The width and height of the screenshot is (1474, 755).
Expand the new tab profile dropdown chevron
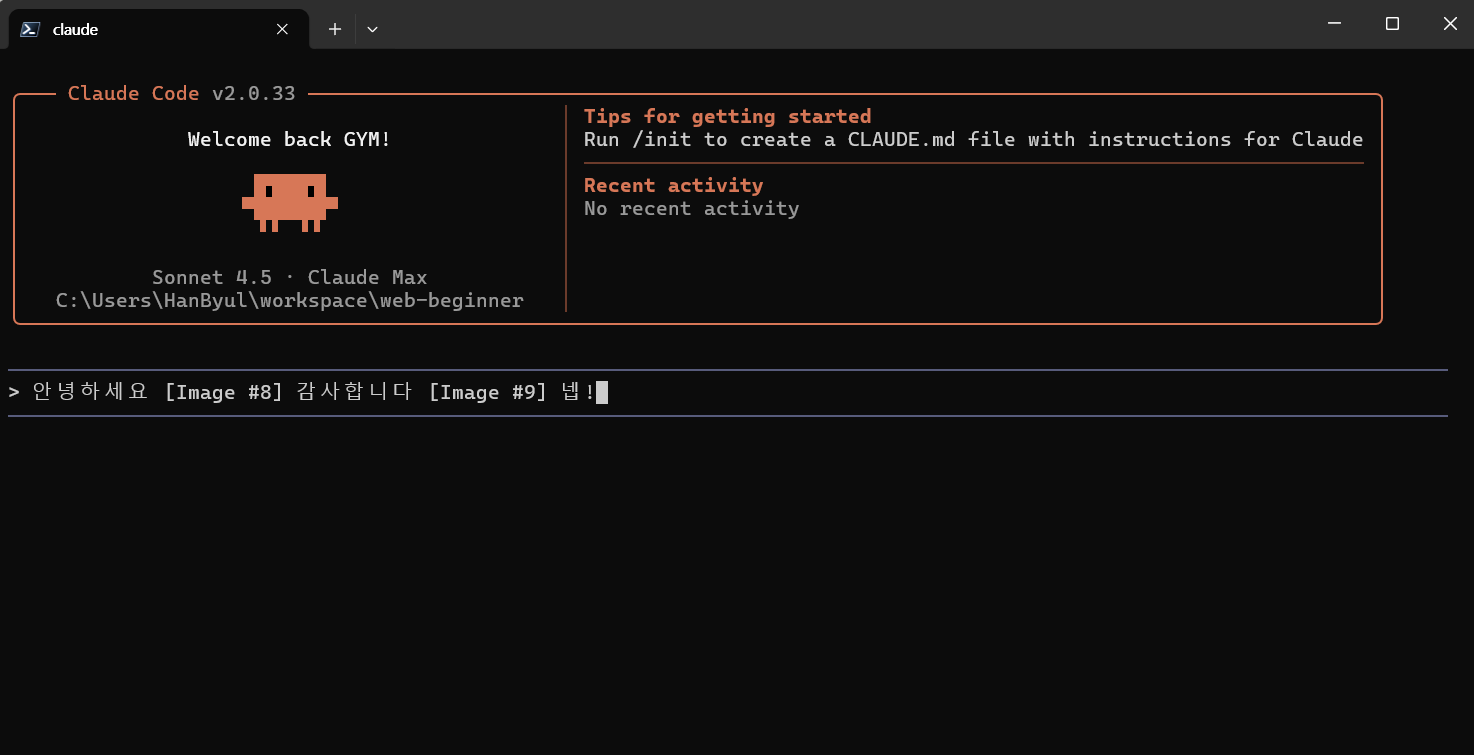tap(372, 29)
